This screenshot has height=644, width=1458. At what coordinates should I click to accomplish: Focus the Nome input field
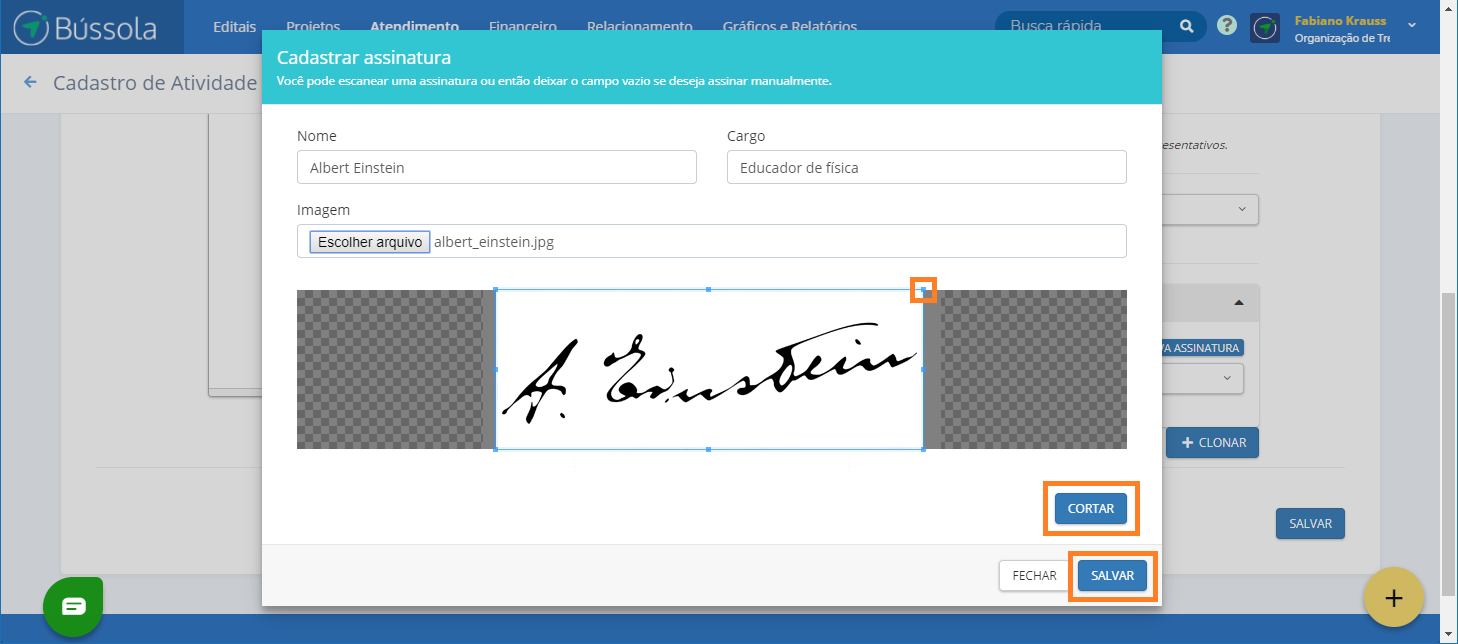[497, 167]
